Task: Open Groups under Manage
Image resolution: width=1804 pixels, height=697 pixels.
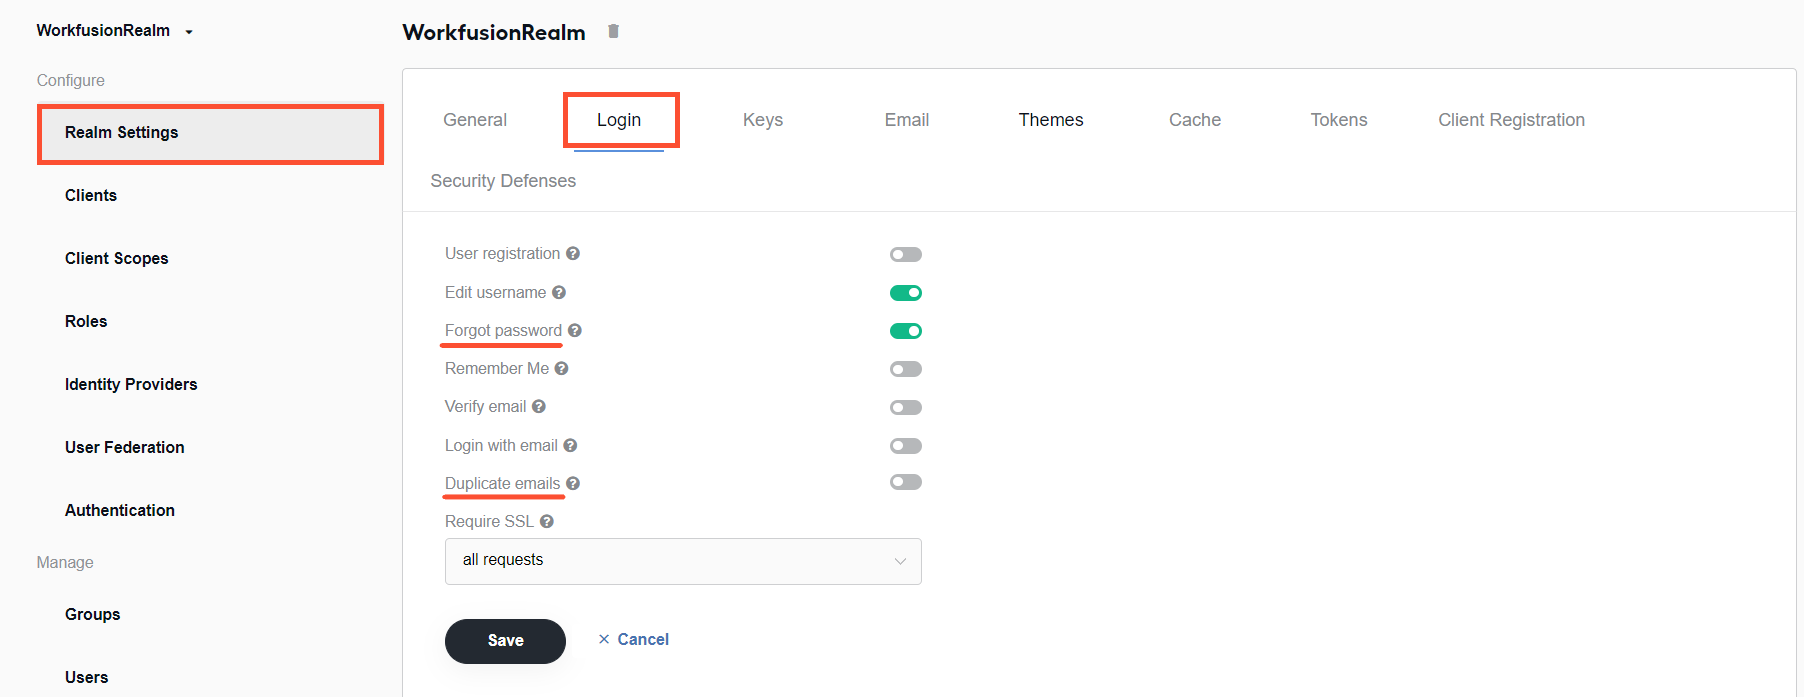Action: pos(93,615)
